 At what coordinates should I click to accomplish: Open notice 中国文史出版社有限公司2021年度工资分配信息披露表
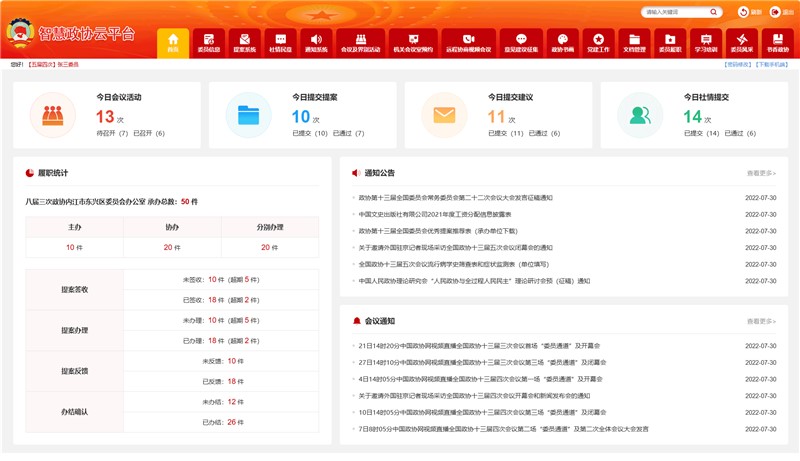[x=435, y=215]
